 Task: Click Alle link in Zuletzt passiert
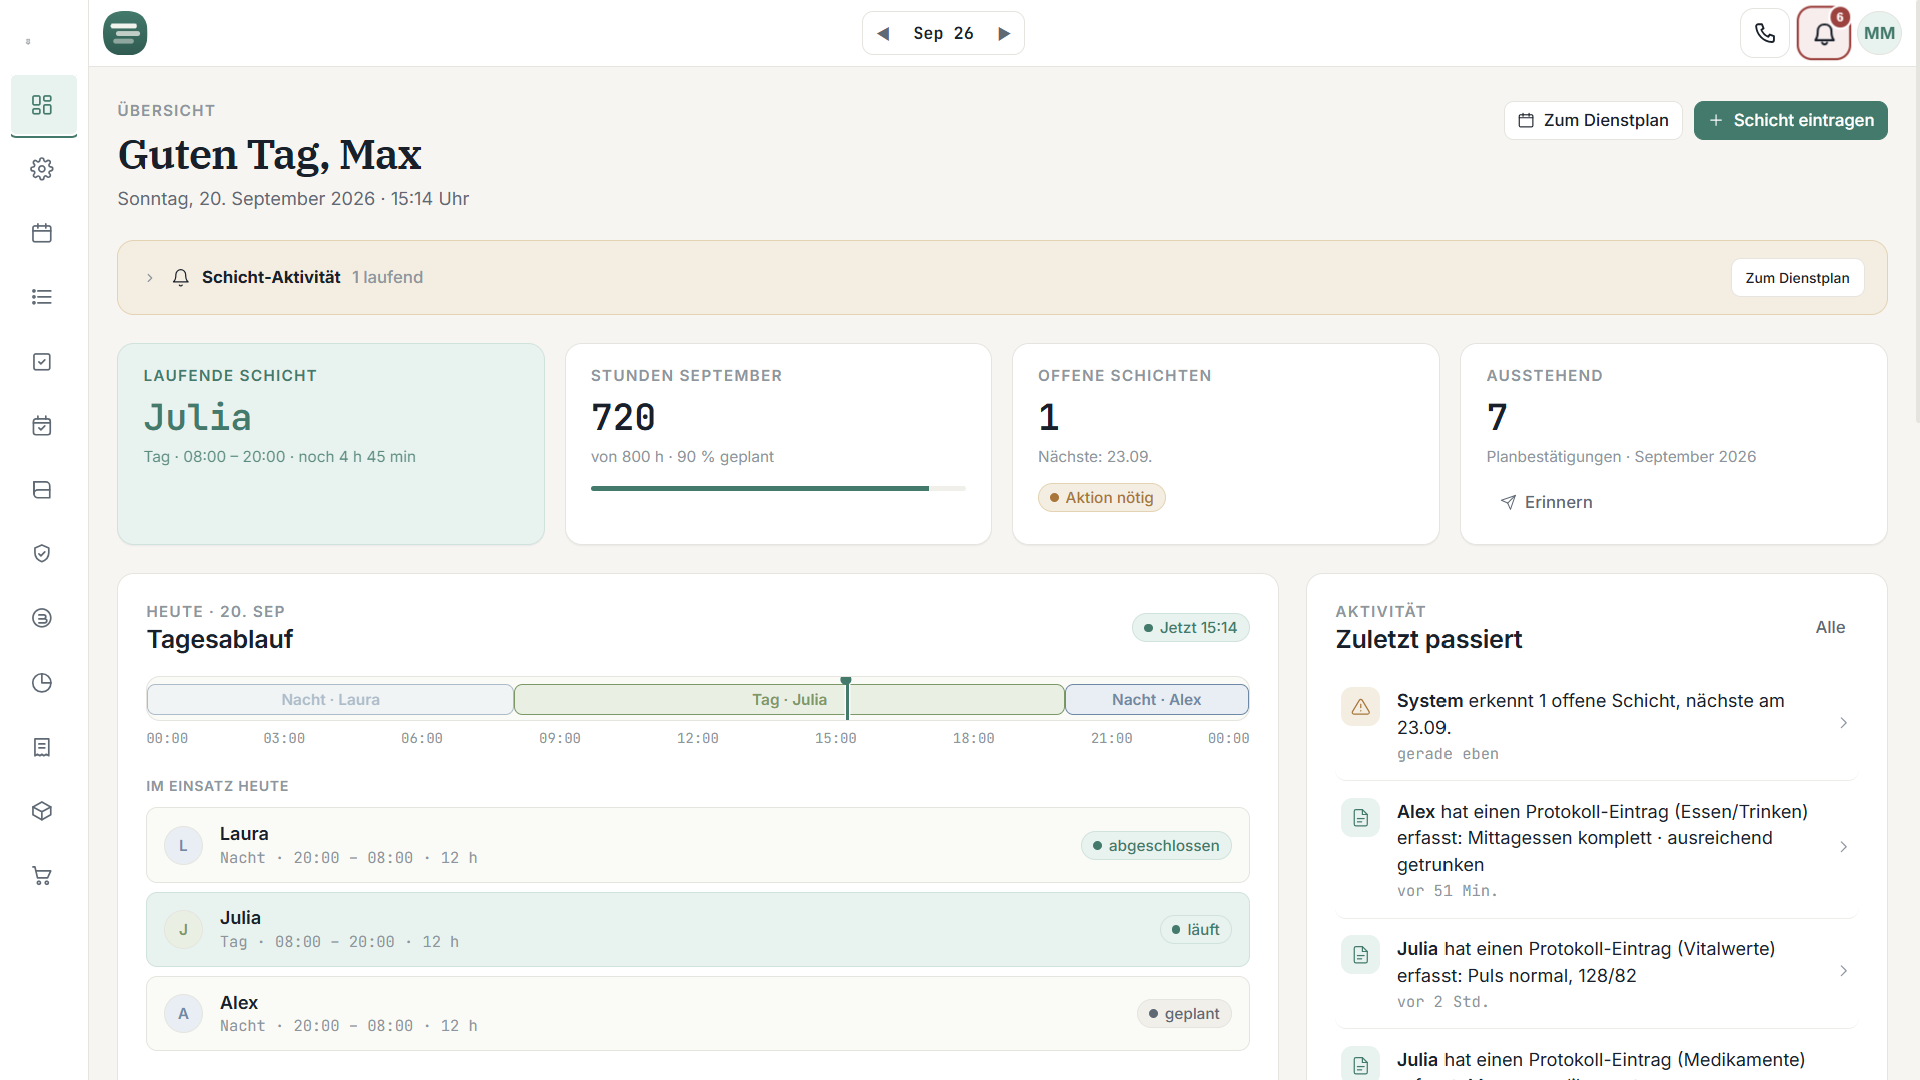pyautogui.click(x=1830, y=627)
